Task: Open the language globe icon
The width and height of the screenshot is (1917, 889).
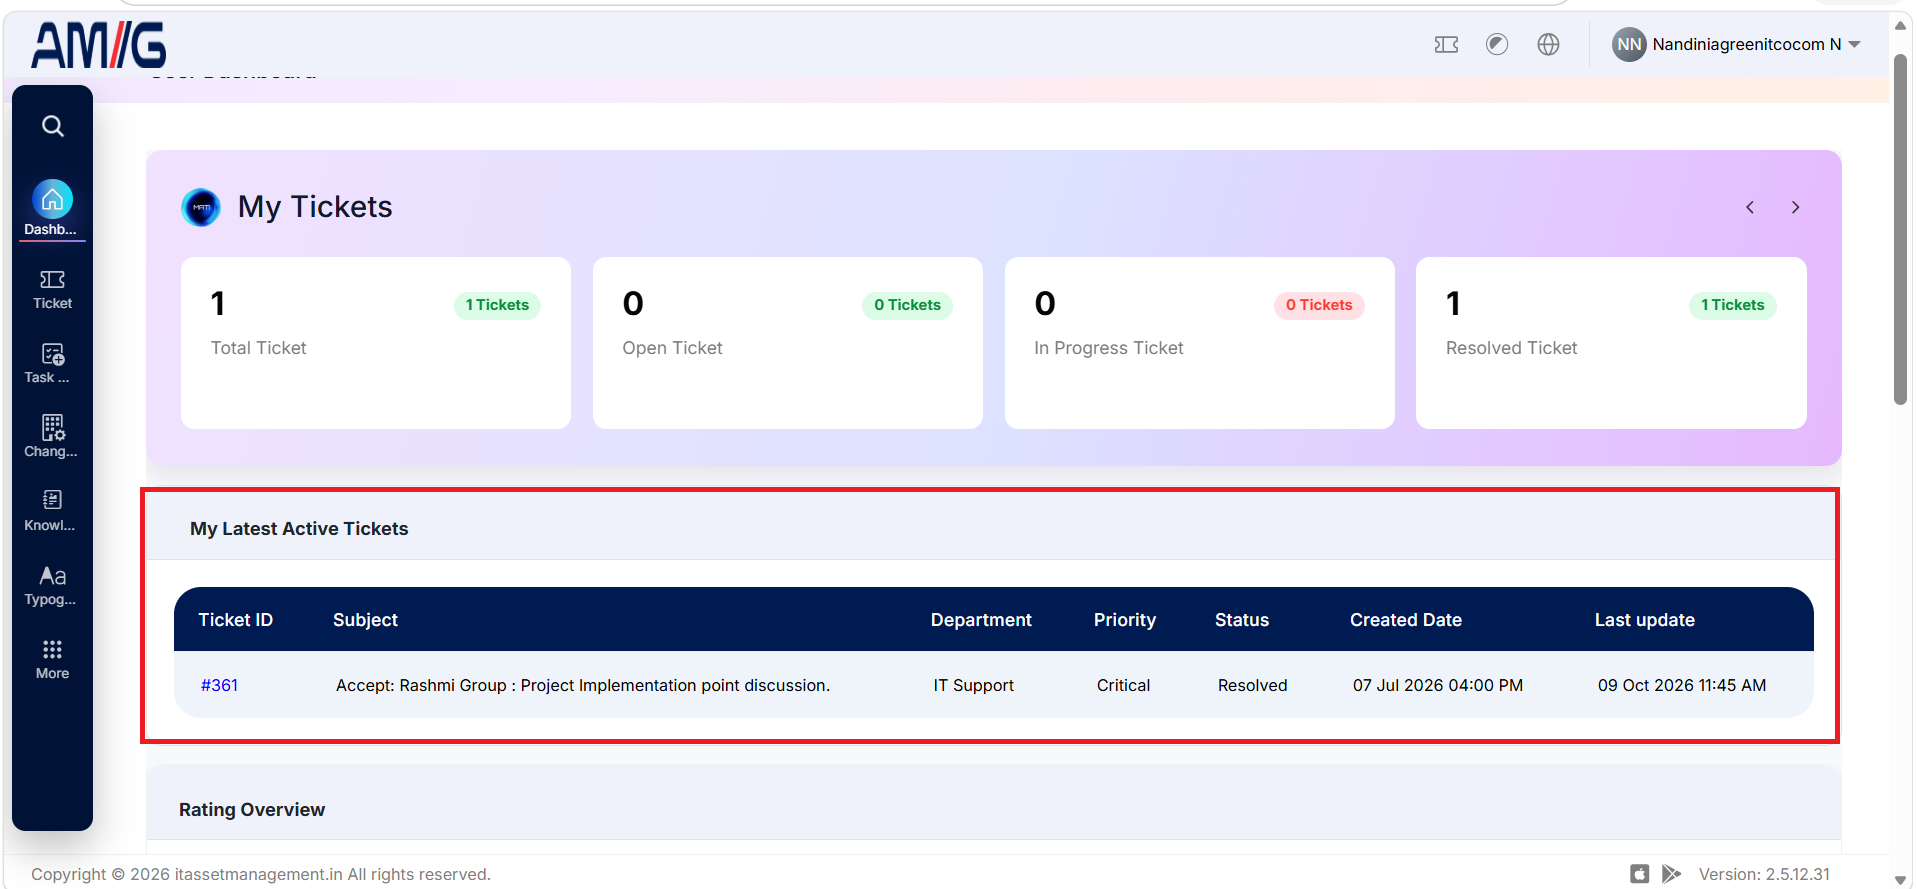Action: tap(1548, 44)
